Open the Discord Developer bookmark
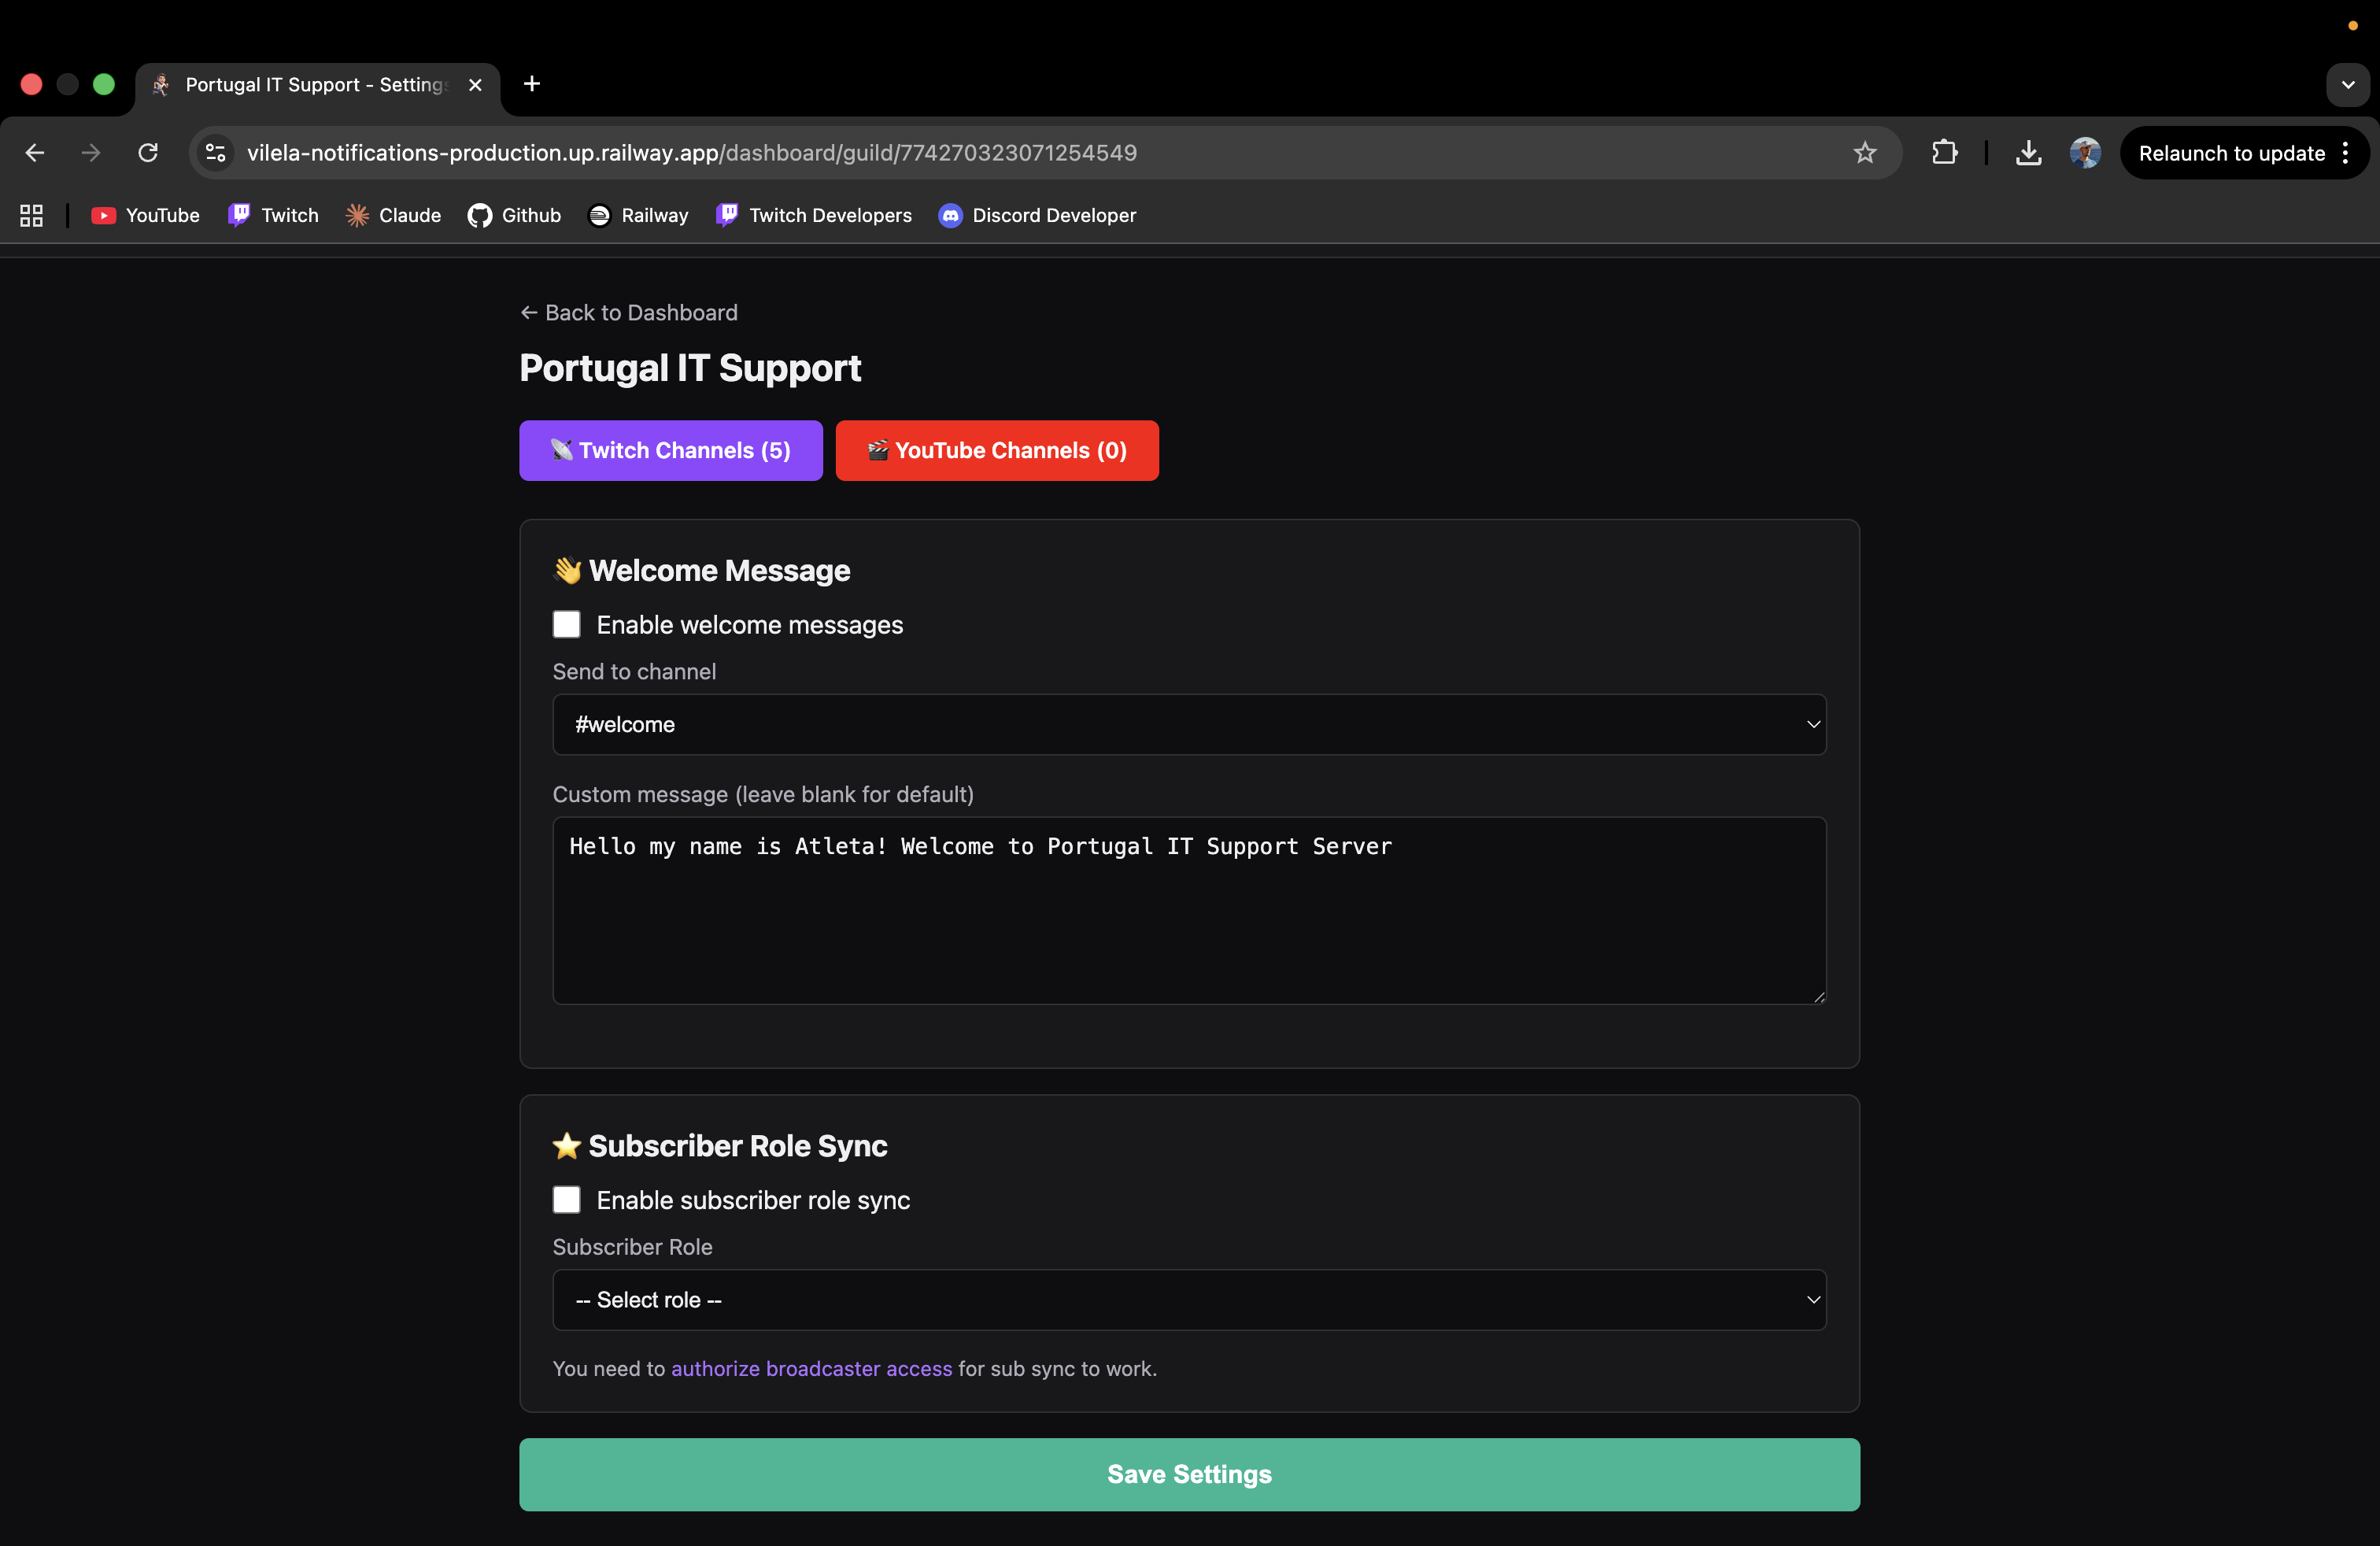2380x1546 pixels. point(1037,215)
